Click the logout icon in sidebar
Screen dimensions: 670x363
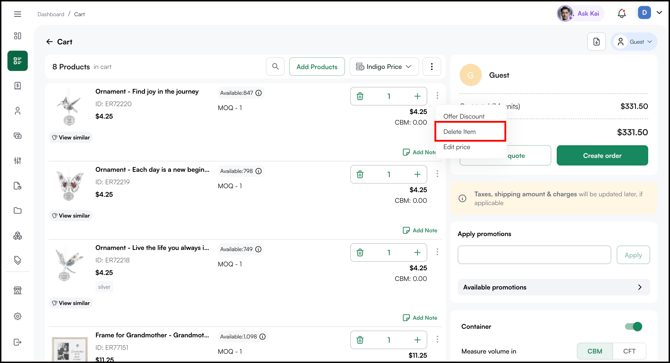(18, 342)
